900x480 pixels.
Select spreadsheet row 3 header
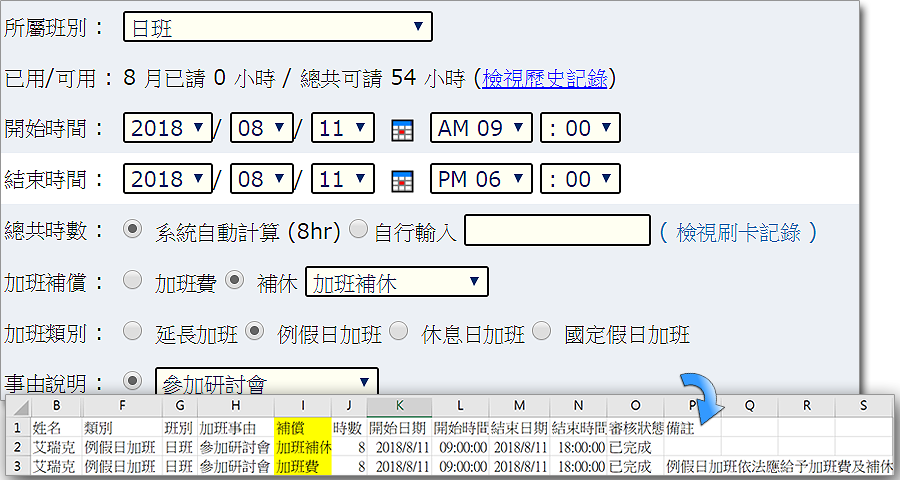click(x=18, y=466)
